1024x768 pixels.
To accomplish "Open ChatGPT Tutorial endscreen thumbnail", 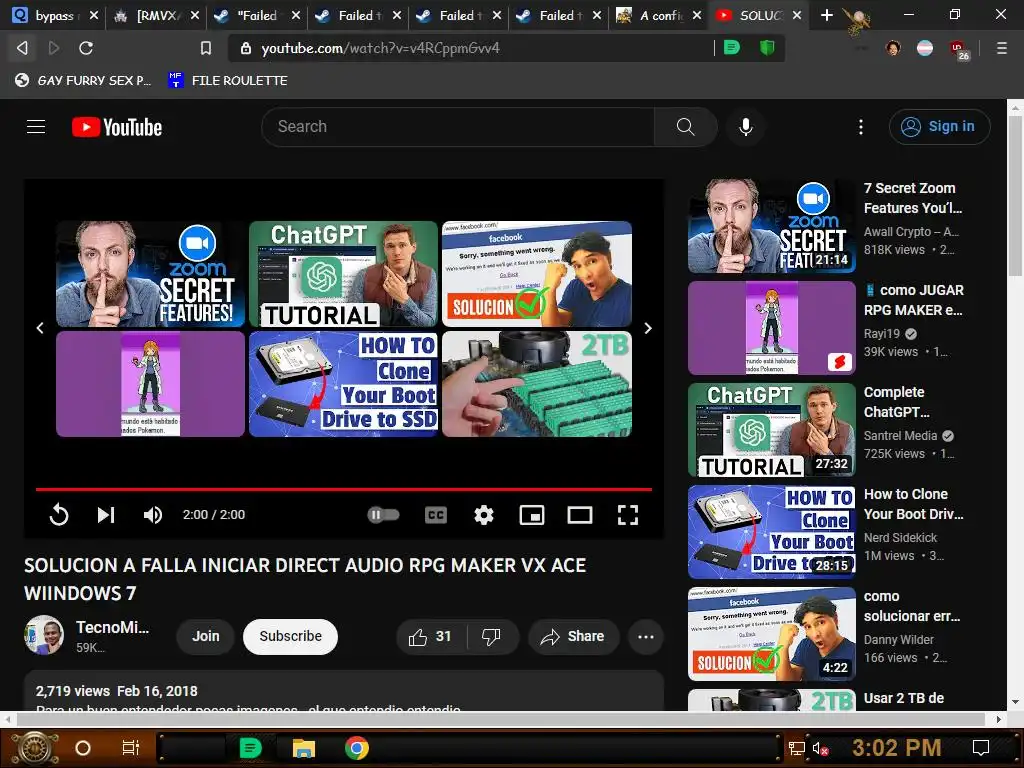I will (x=344, y=274).
